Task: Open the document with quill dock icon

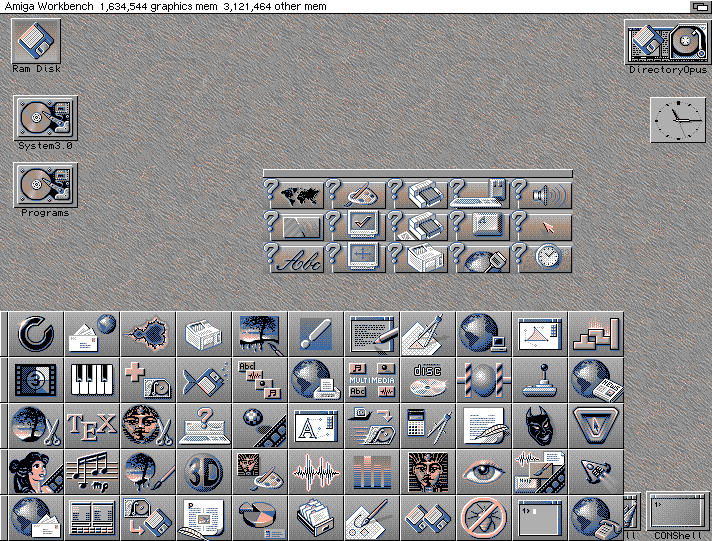Action: point(484,426)
